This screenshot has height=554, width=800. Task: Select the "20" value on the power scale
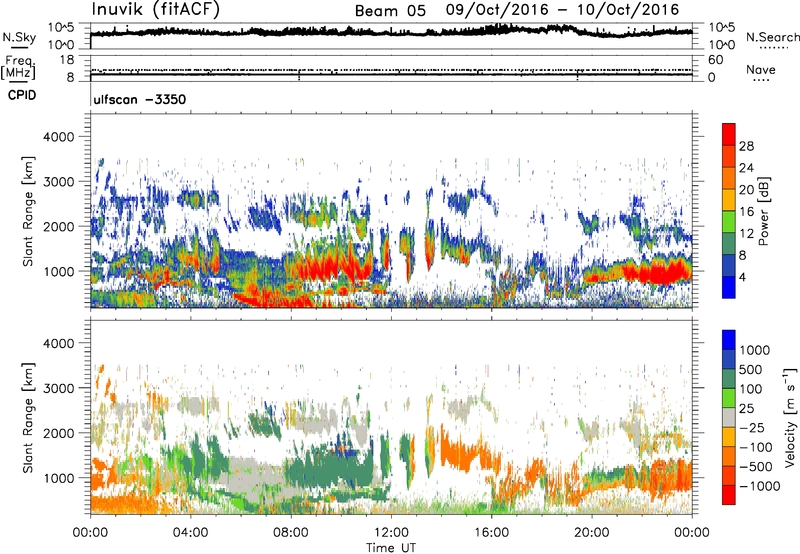[746, 190]
